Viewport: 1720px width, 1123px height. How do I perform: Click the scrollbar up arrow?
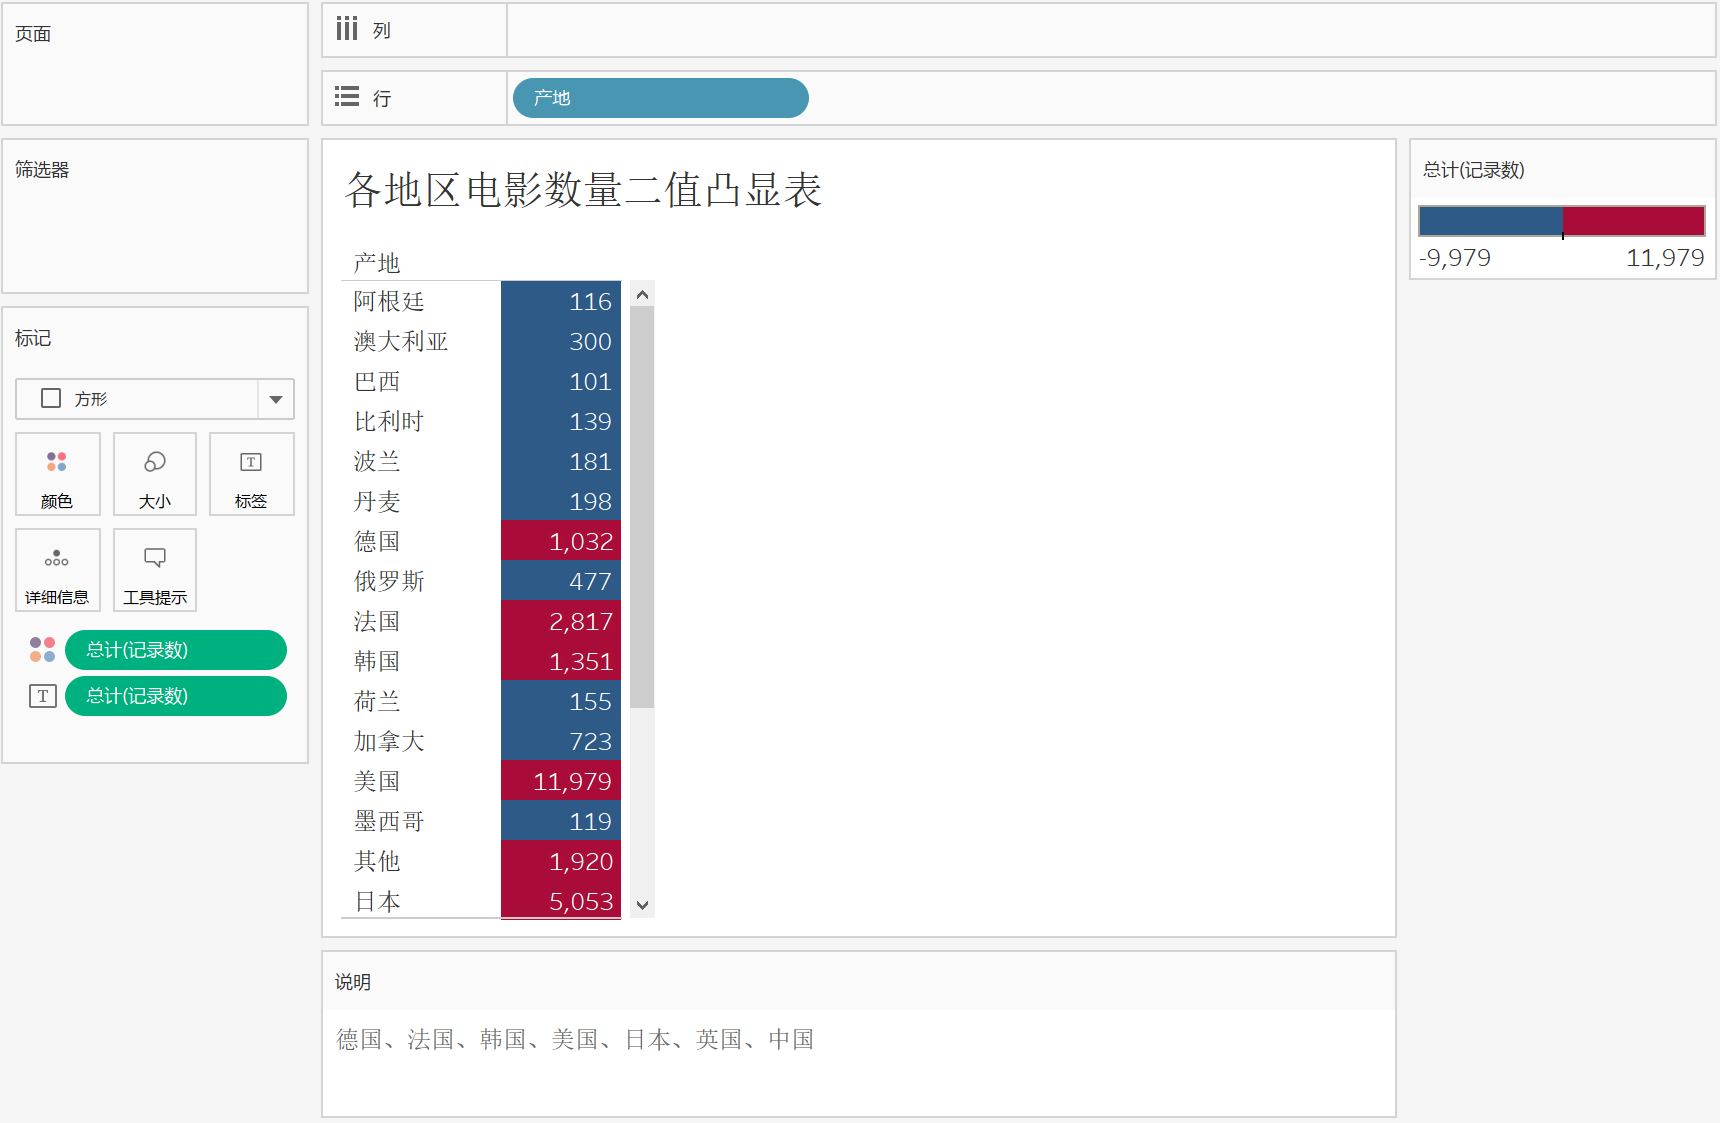point(642,294)
